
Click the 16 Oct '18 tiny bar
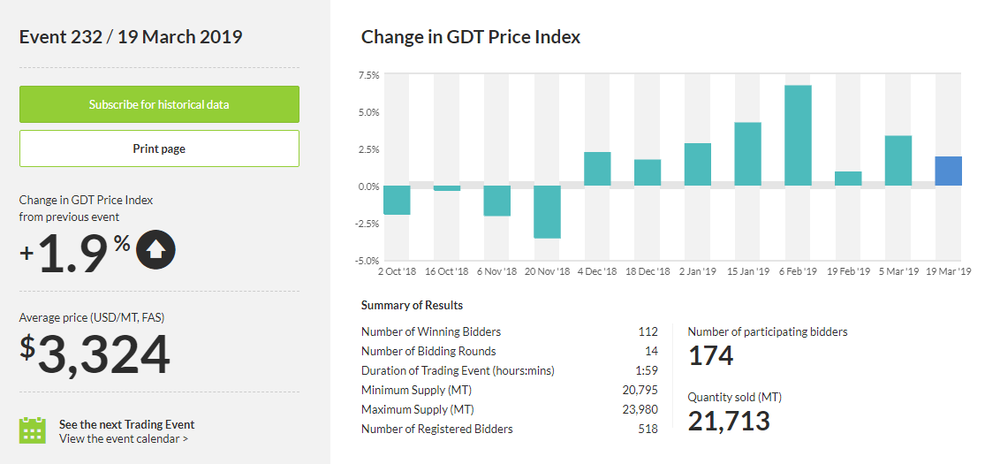tap(447, 188)
